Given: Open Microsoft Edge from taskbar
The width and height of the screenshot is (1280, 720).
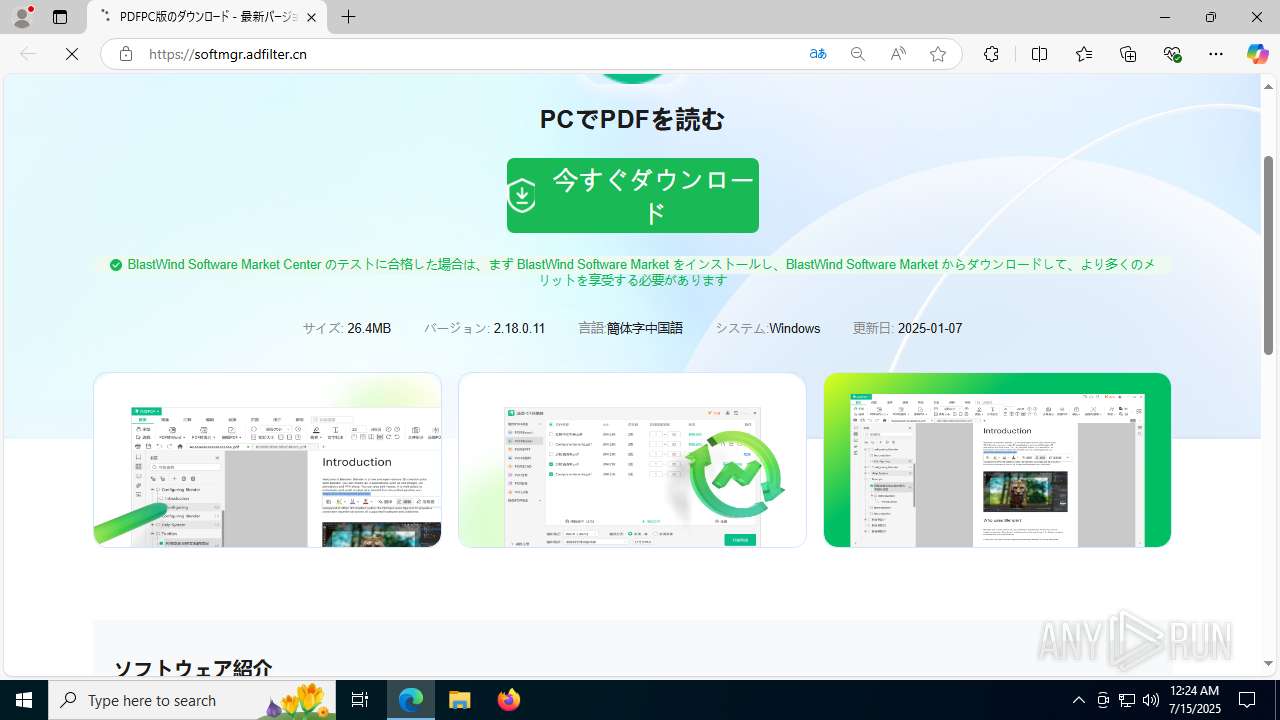Looking at the screenshot, I should (411, 700).
